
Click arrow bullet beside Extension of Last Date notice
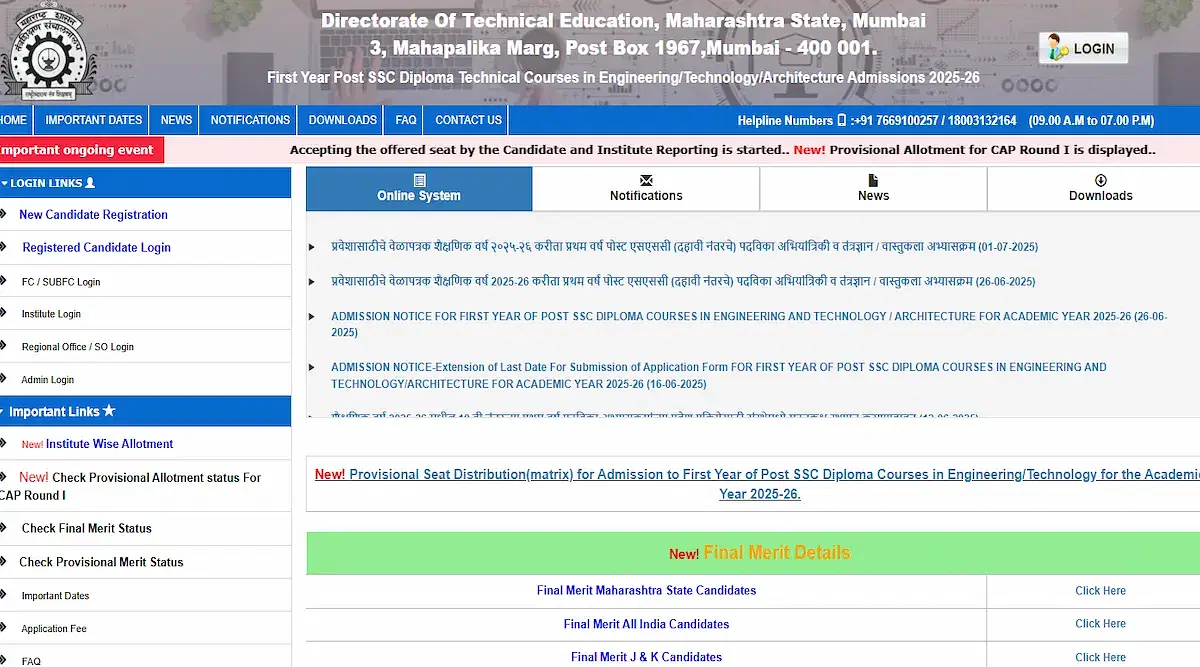tap(312, 368)
